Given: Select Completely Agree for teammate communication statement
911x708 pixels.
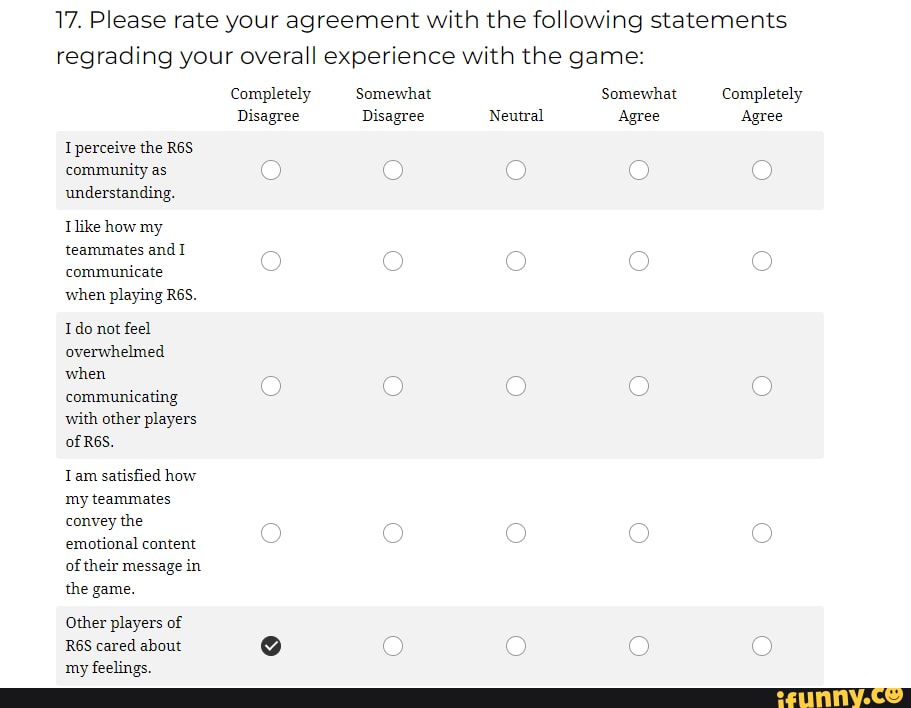Looking at the screenshot, I should click(x=762, y=261).
